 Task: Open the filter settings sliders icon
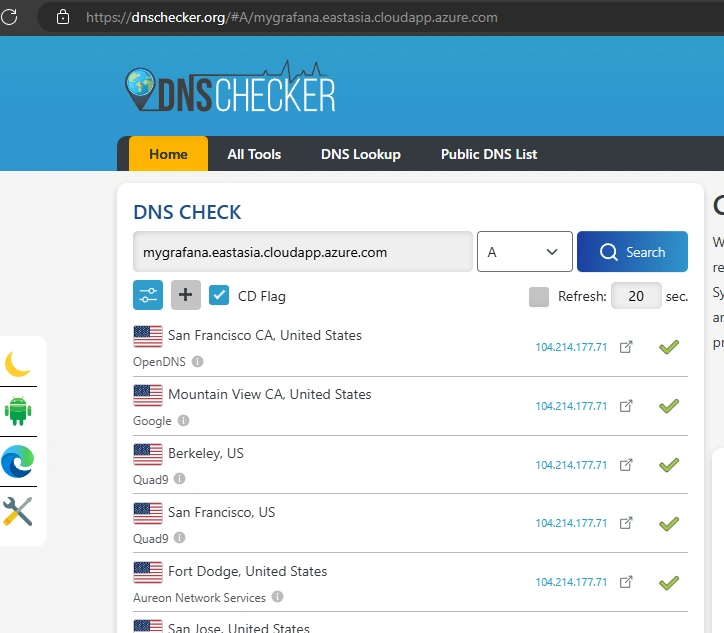pyautogui.click(x=148, y=295)
